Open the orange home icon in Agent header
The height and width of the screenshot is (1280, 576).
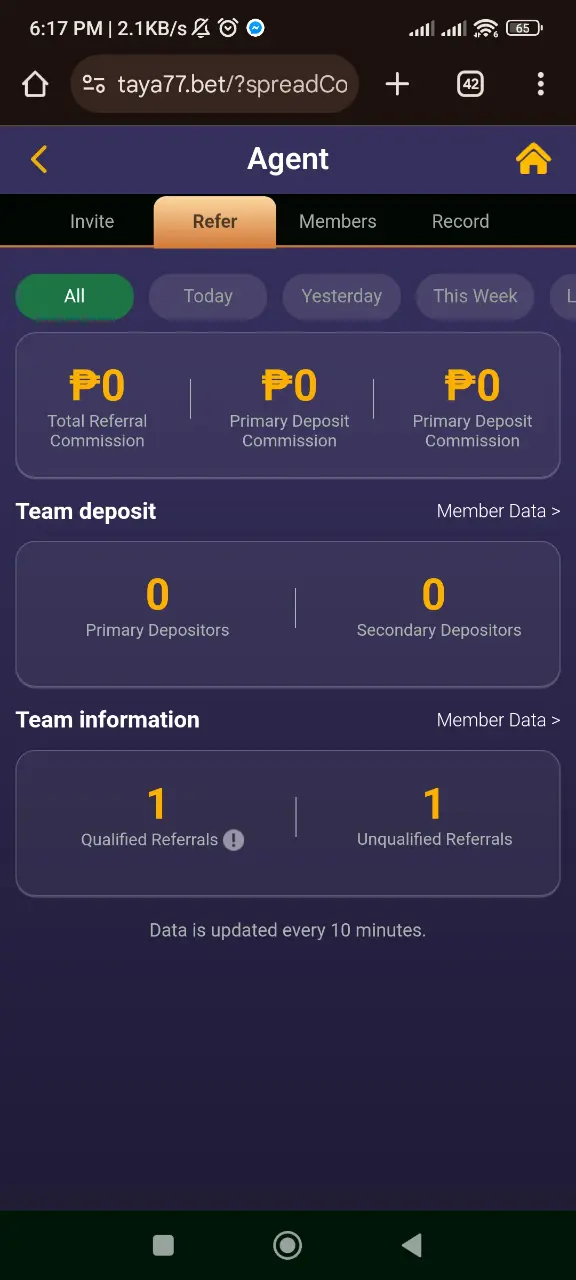click(x=534, y=159)
